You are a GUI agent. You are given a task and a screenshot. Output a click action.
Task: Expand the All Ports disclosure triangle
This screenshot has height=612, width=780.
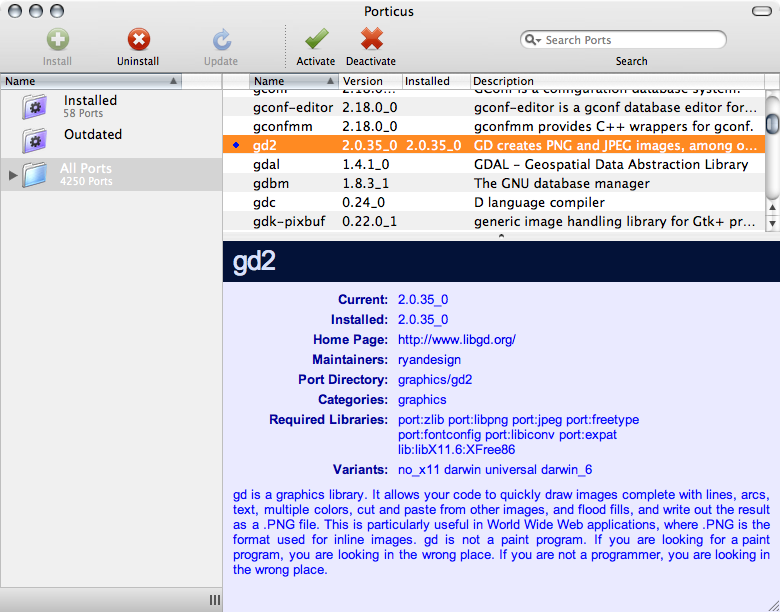pyautogui.click(x=13, y=175)
